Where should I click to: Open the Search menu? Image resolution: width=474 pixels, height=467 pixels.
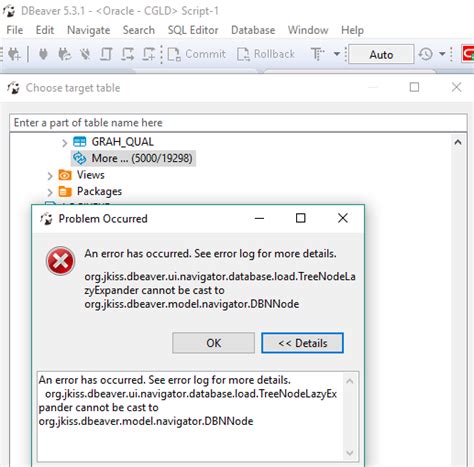139,30
